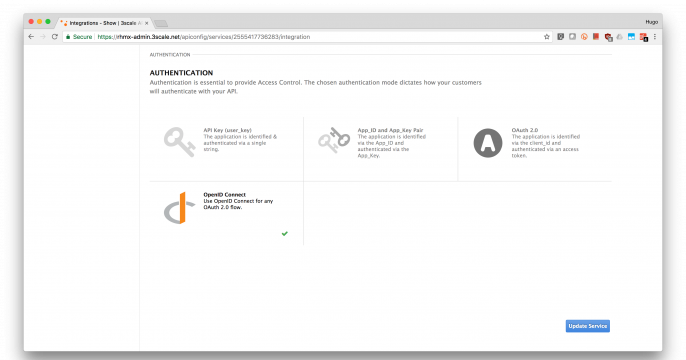686x360 pixels.
Task: Reload the page with the refresh icon
Action: (55, 37)
